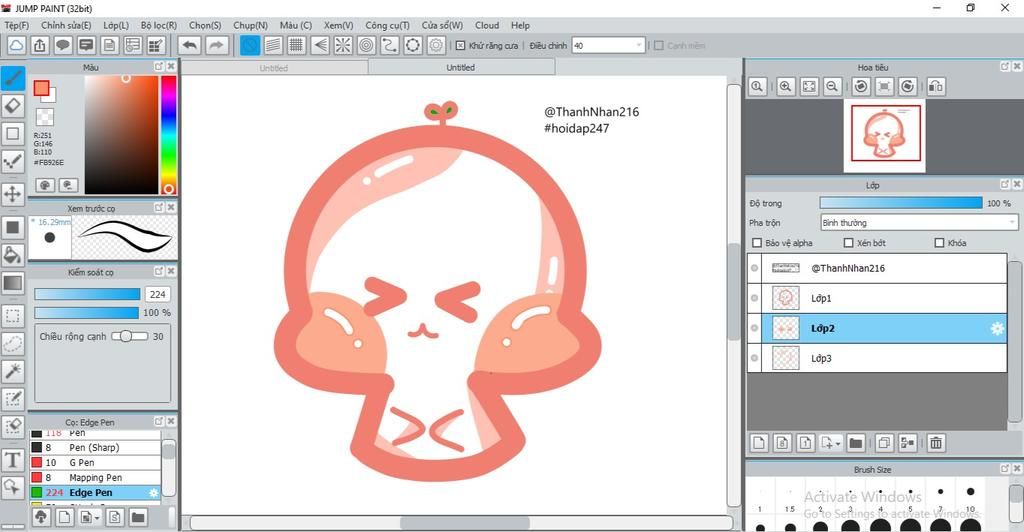Image resolution: width=1024 pixels, height=532 pixels.
Task: Adjust the Độ trong opacity slider
Action: coord(901,203)
